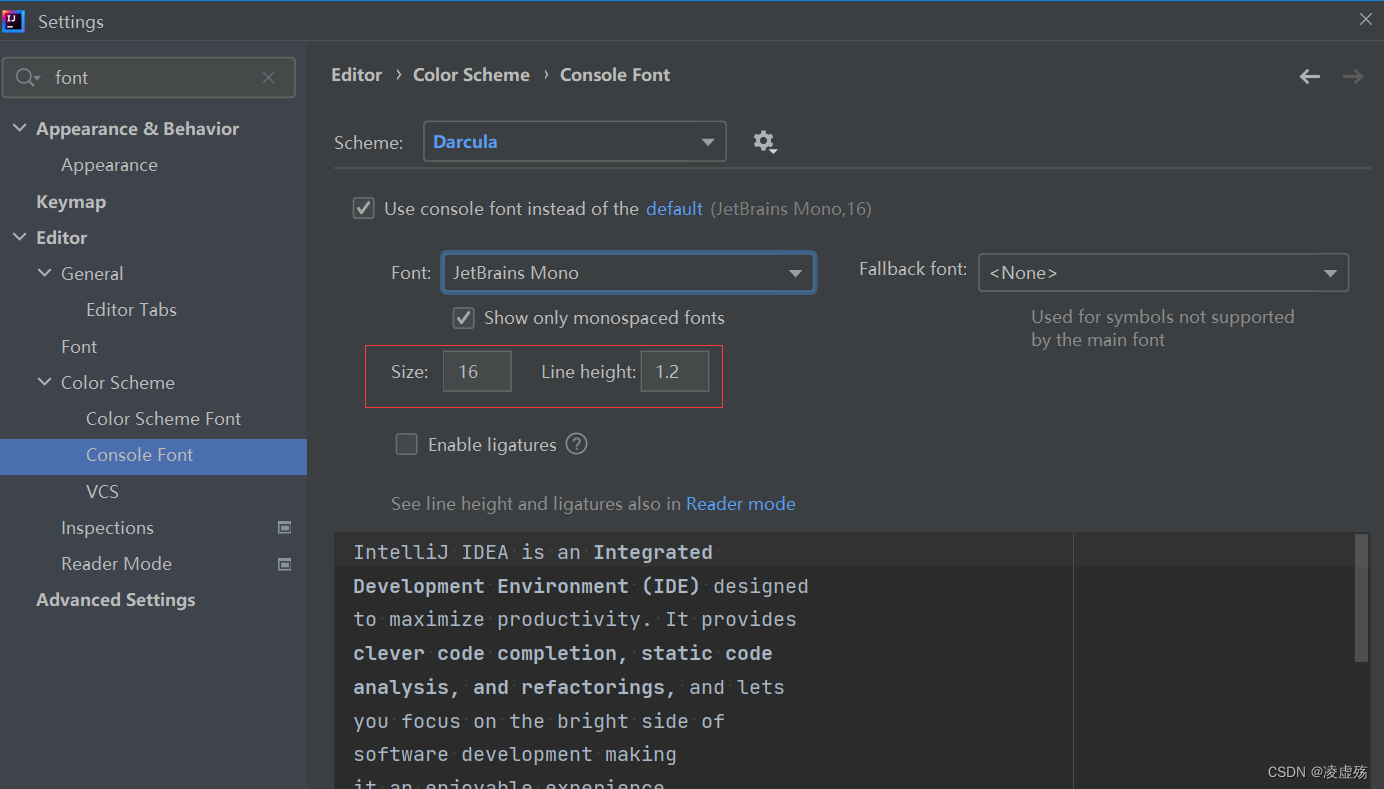The height and width of the screenshot is (789, 1384).
Task: Click the General label in the settings tree
Action: 92,274
